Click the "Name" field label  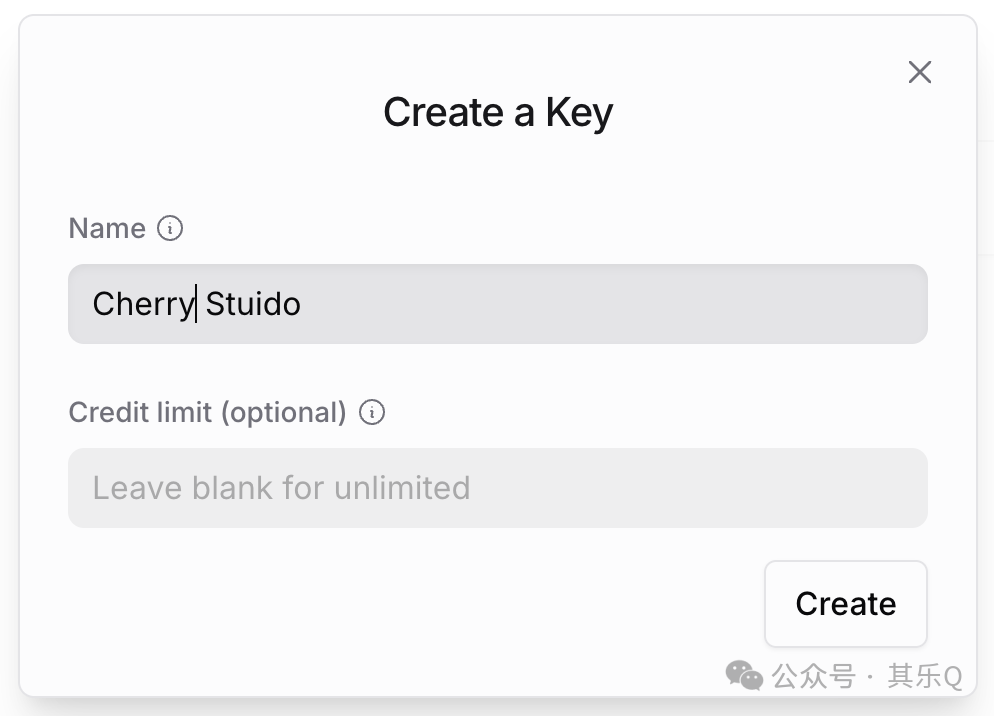click(107, 229)
